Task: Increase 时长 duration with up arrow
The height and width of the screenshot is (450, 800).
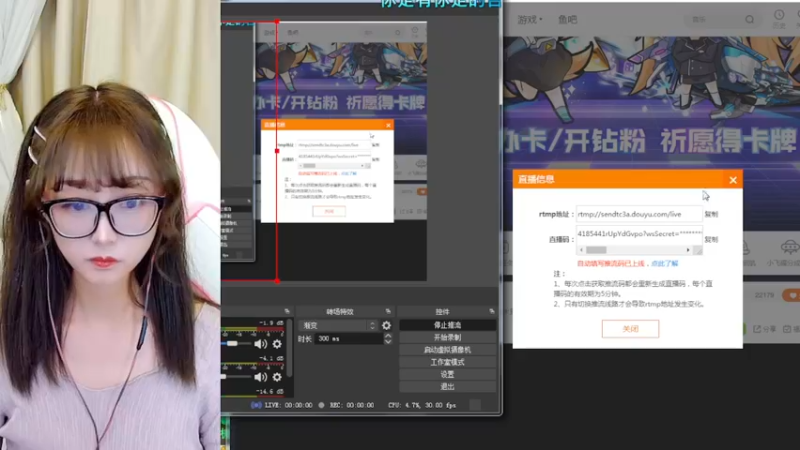Action: click(388, 336)
